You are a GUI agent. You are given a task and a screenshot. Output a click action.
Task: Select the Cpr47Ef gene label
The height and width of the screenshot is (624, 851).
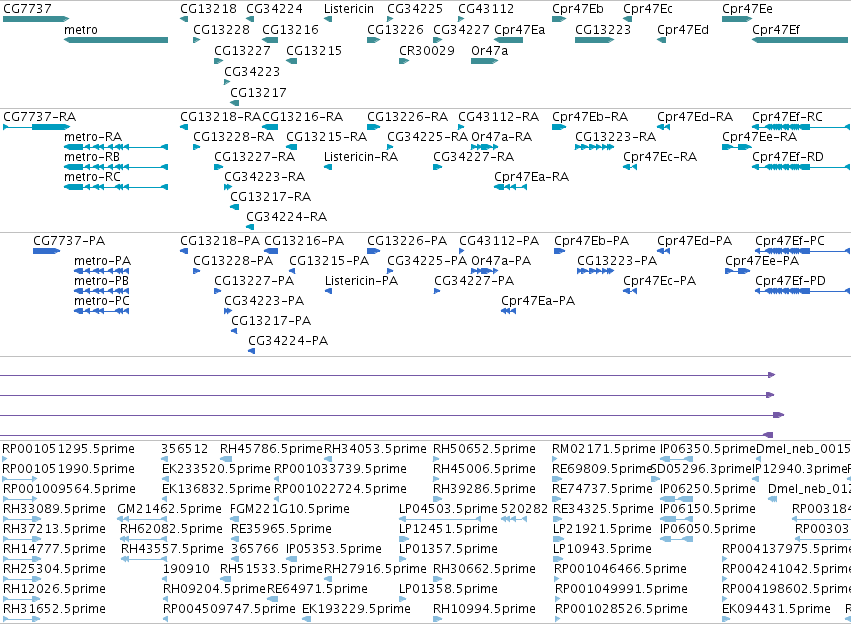click(776, 30)
